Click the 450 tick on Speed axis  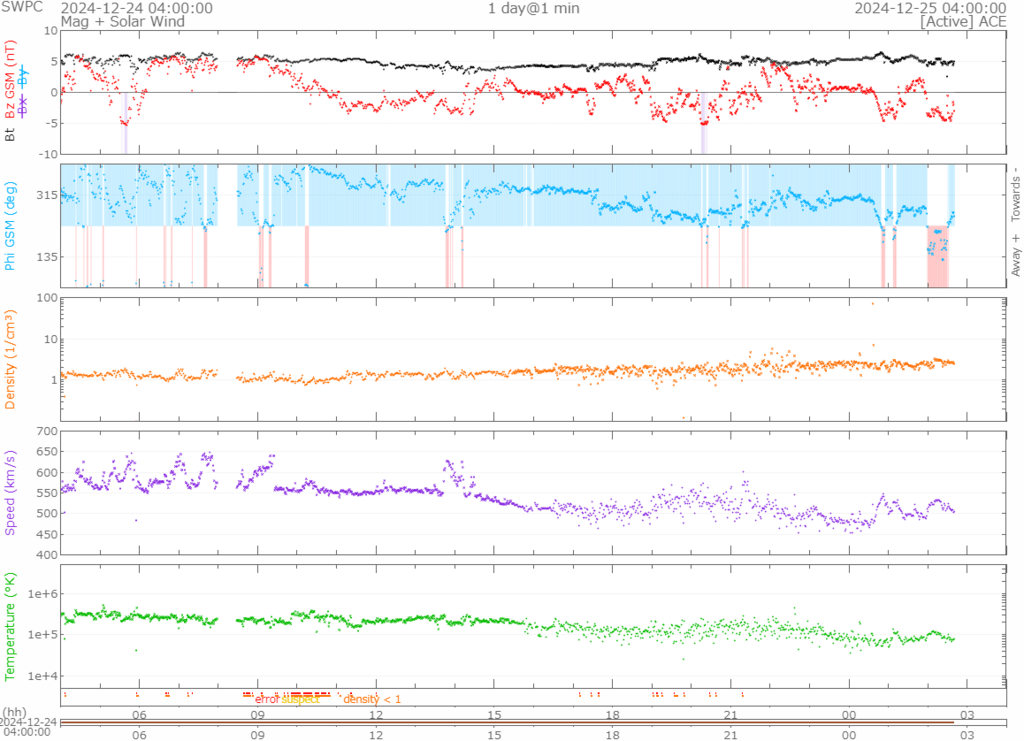tap(47, 535)
